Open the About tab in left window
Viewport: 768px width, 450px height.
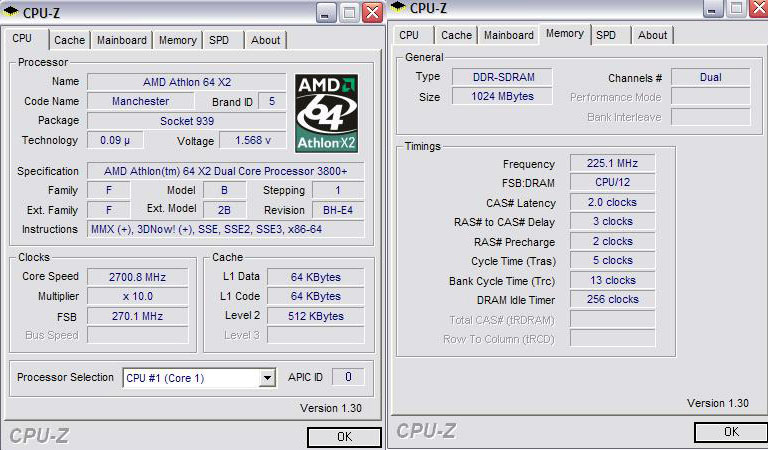[x=265, y=40]
